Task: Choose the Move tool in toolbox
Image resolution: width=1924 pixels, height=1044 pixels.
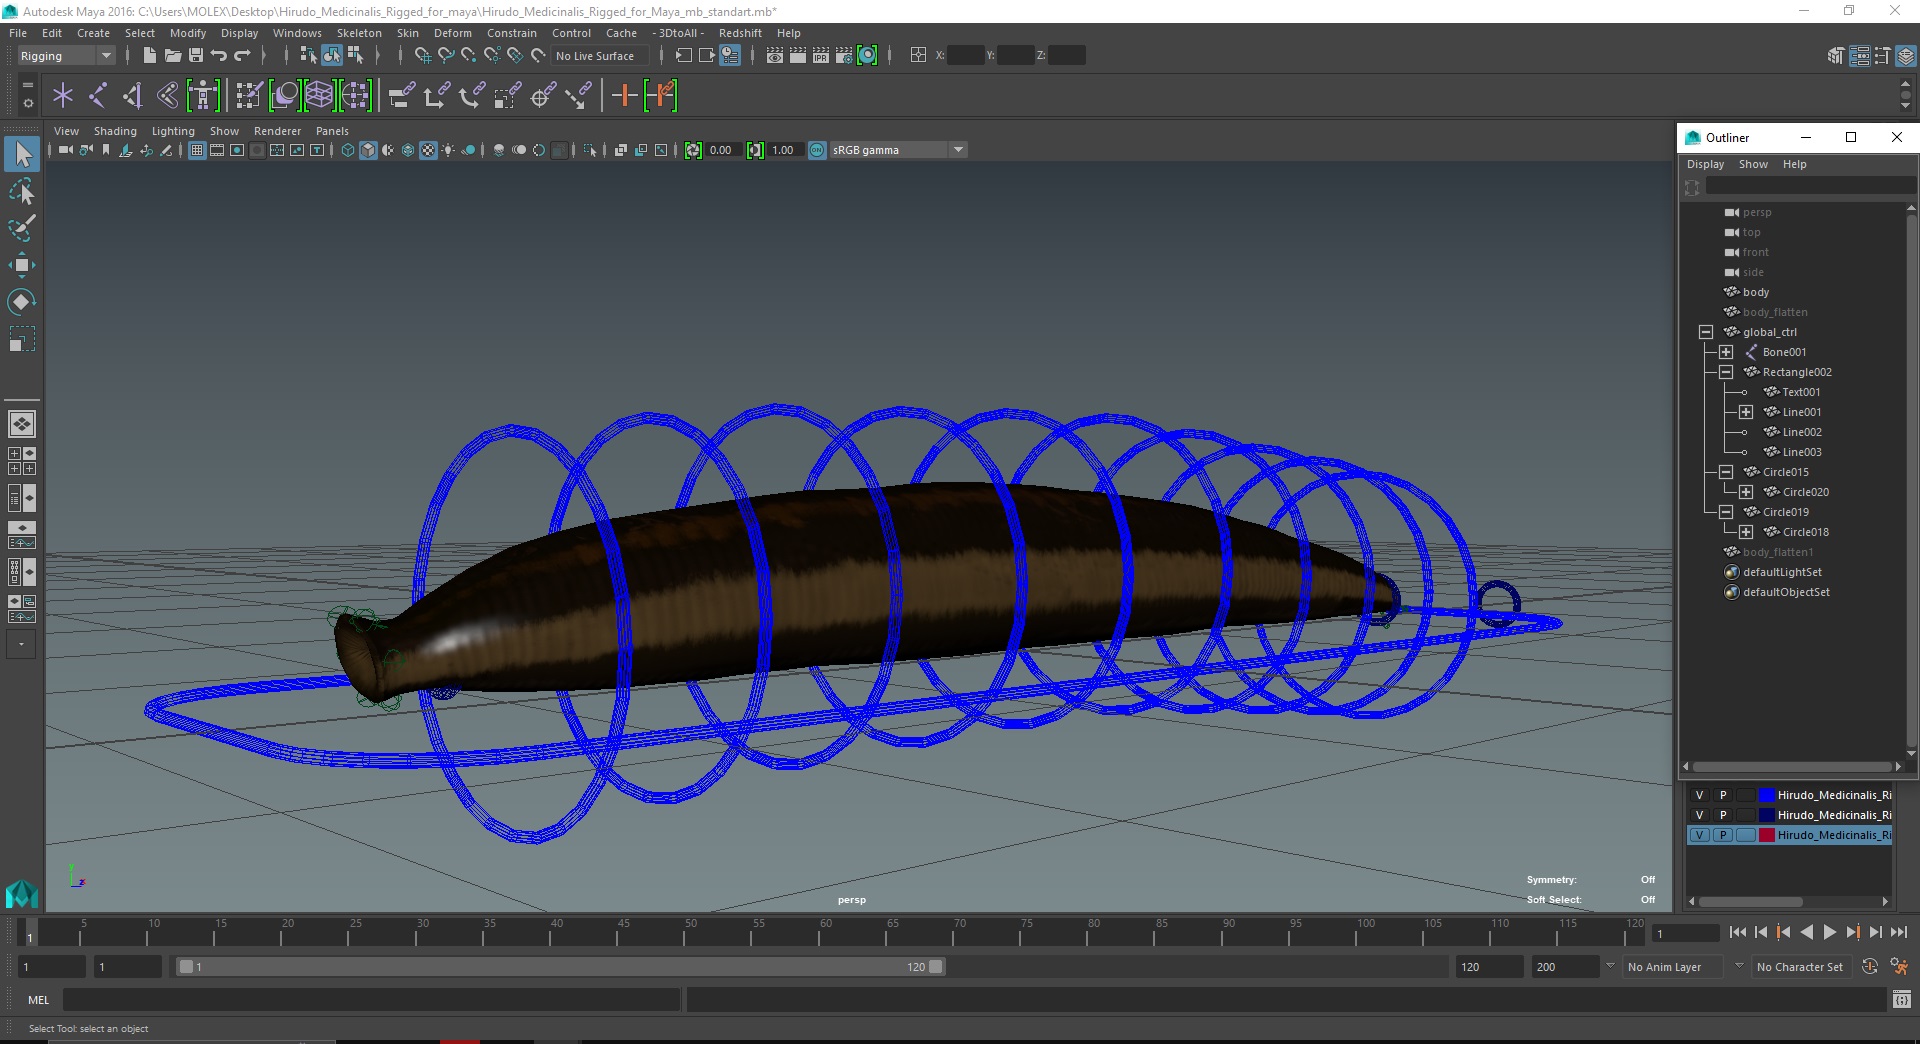Action: (22, 265)
